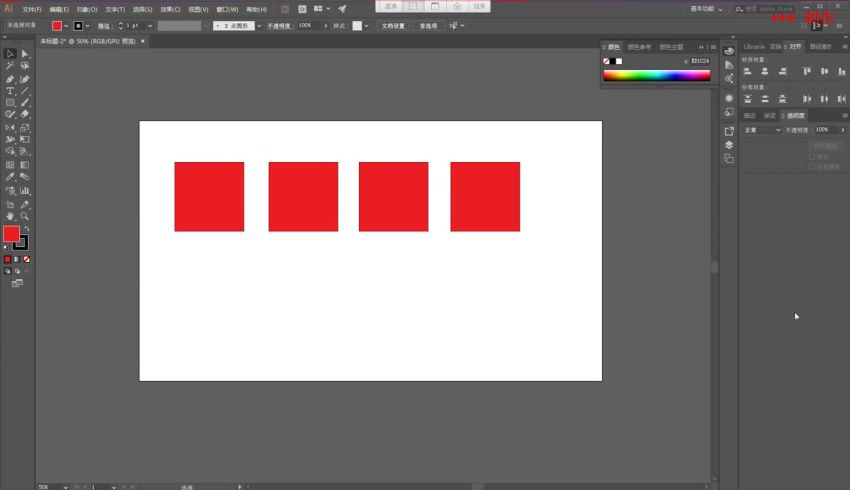Align objects to horizontal center
The image size is (850, 490).
pyautogui.click(x=765, y=71)
